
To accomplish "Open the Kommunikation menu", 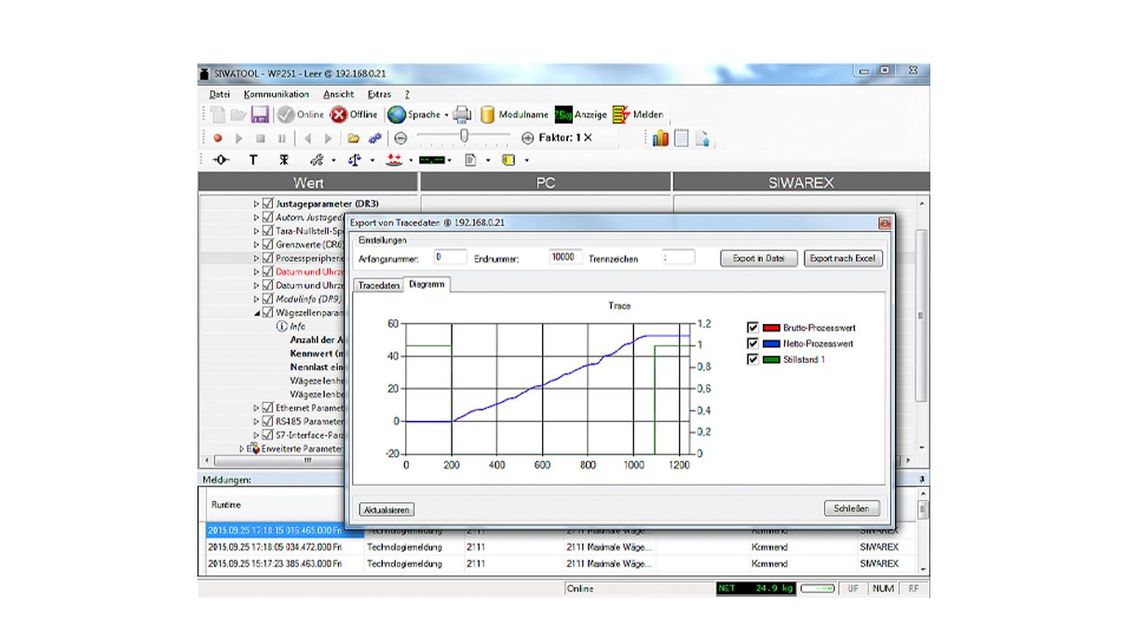I will click(x=276, y=94).
